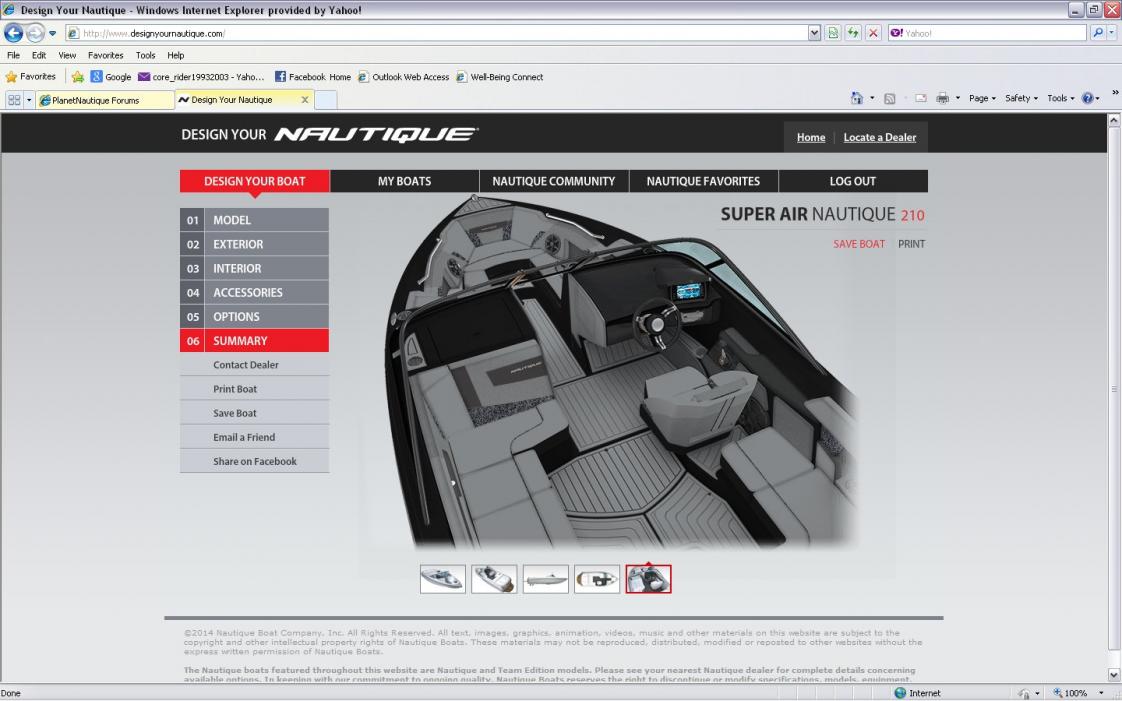Click the Read Mail envelope icon
Image resolution: width=1122 pixels, height=701 pixels.
point(921,99)
